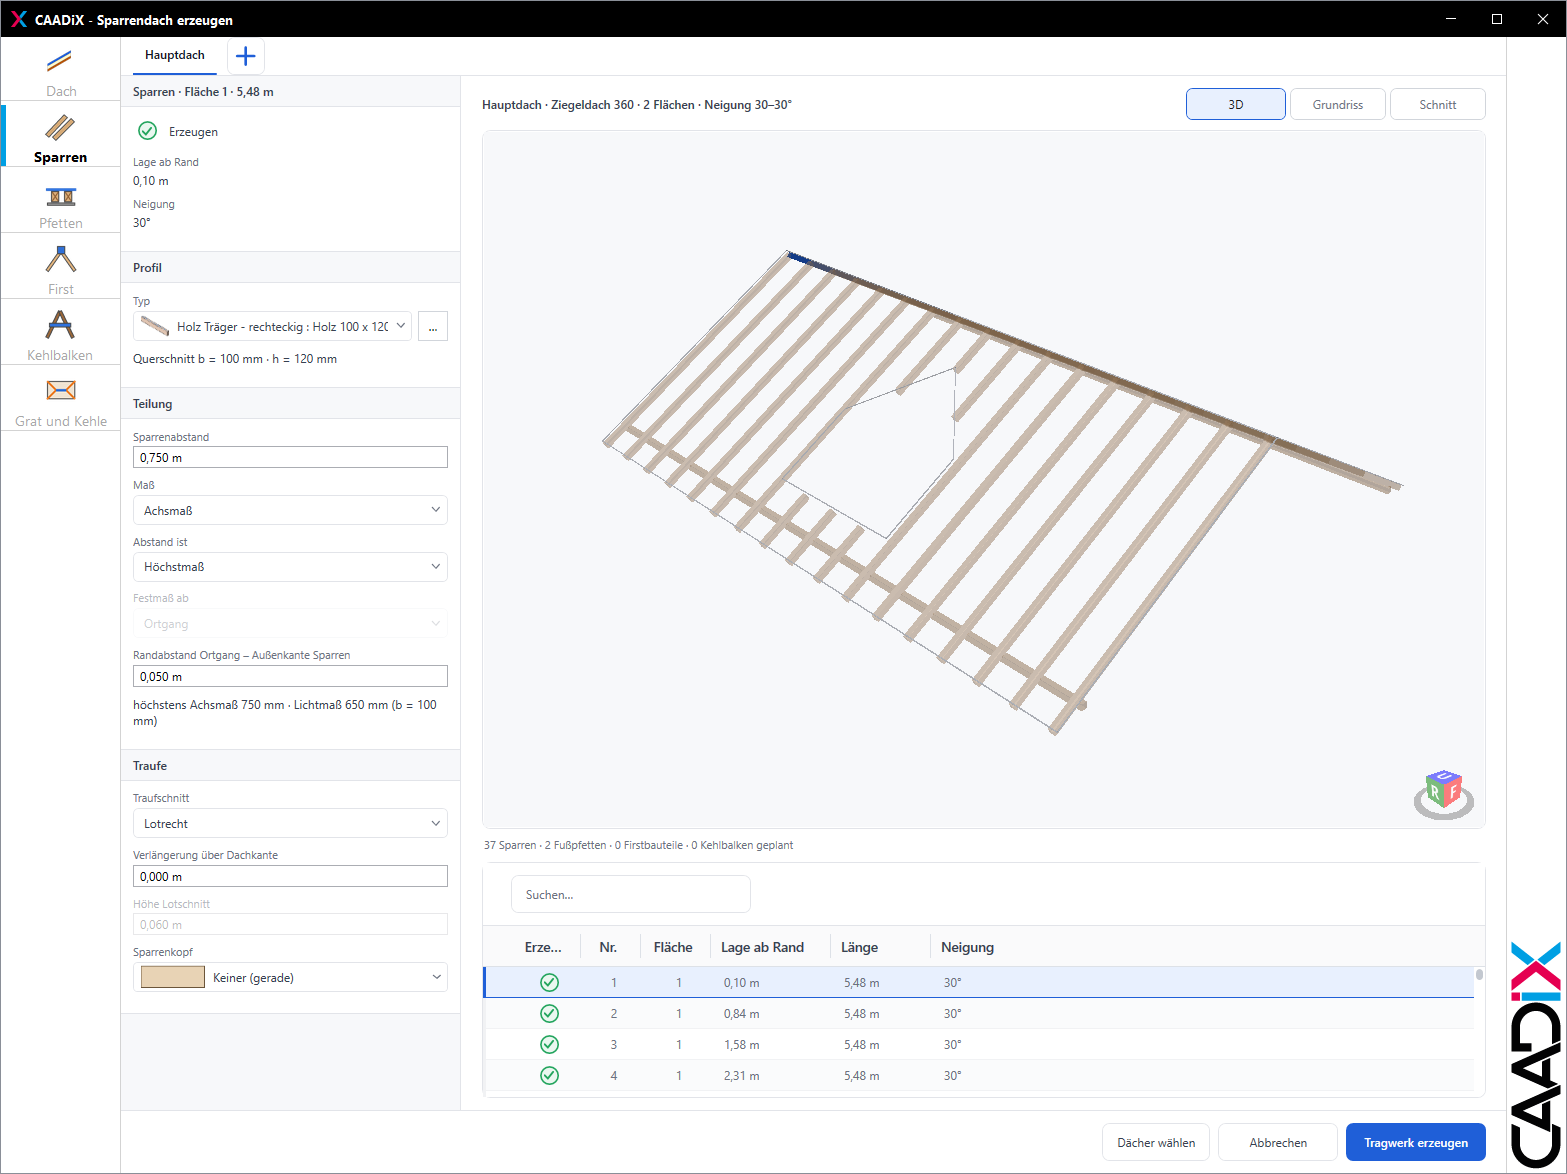The image size is (1567, 1174).
Task: Switch to Schnitt view
Action: point(1438,104)
